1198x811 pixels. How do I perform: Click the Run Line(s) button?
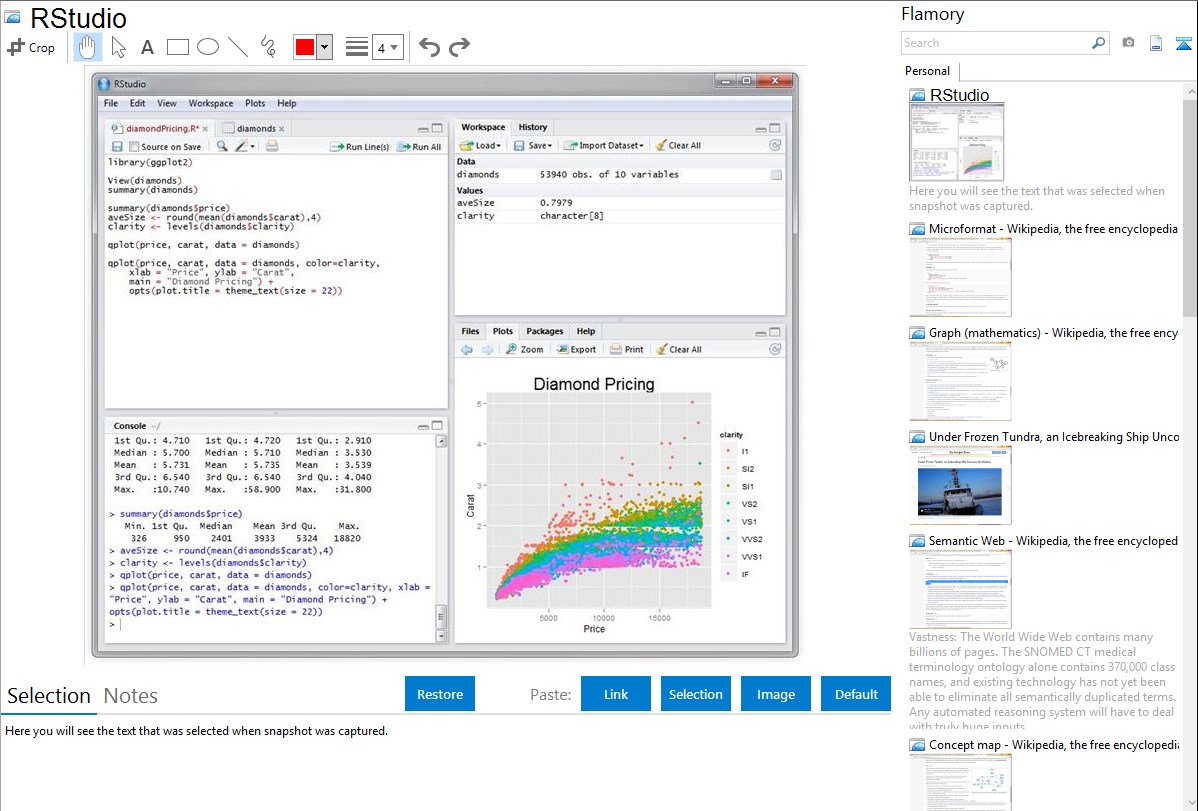click(359, 147)
